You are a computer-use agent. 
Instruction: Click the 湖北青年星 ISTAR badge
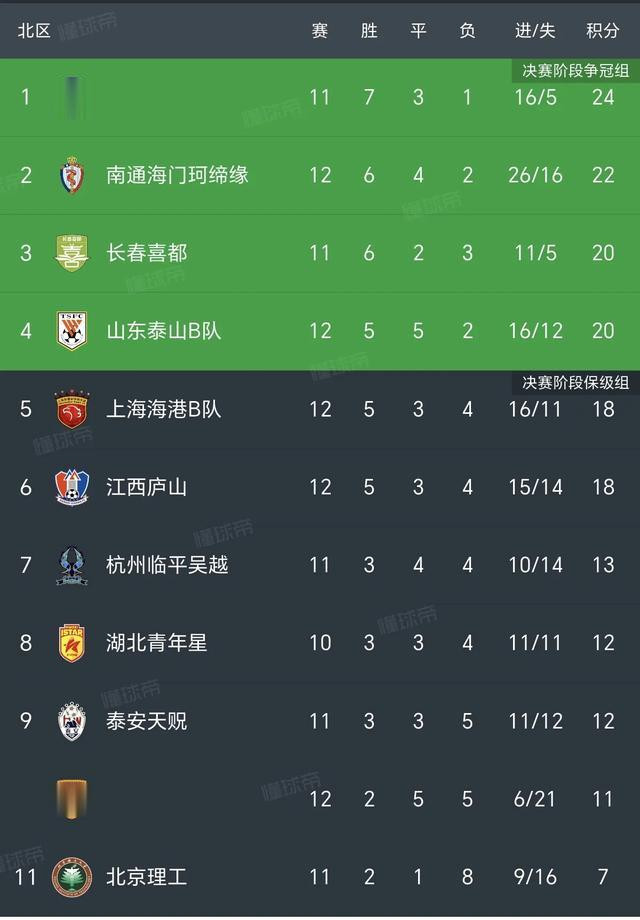[72, 643]
